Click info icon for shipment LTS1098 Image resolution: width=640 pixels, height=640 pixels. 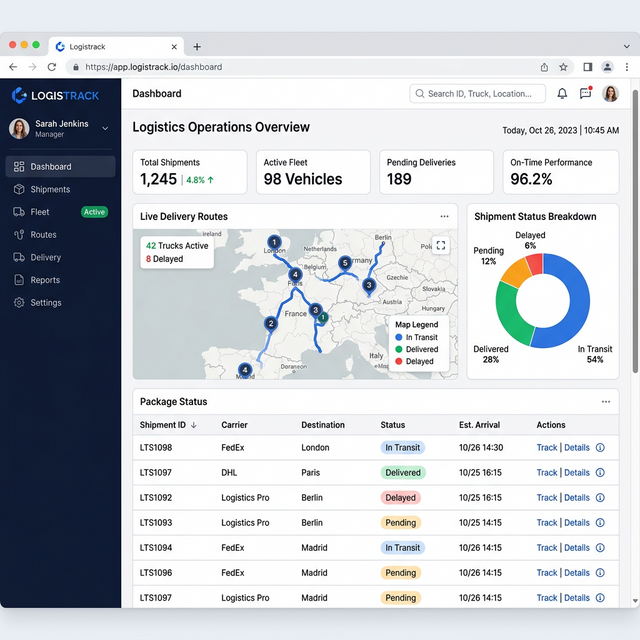point(600,448)
